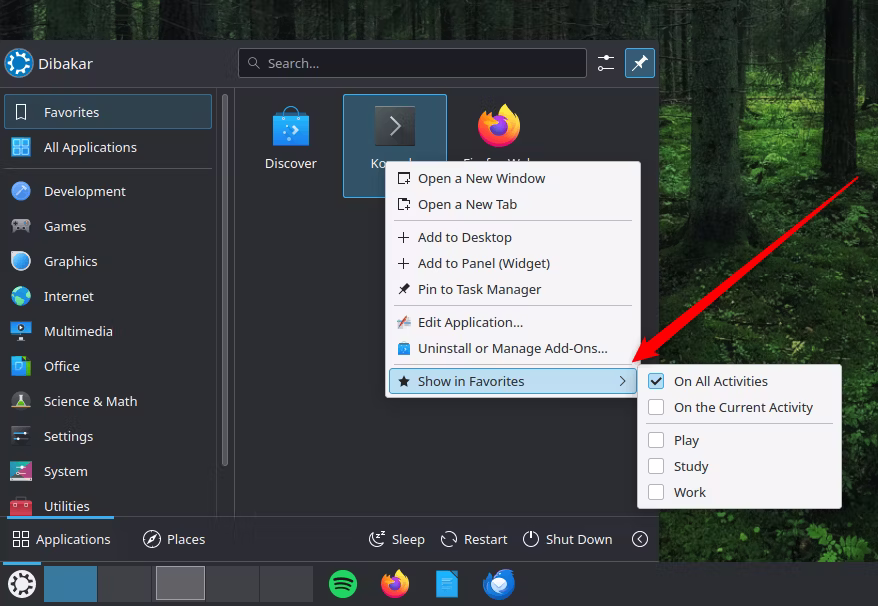
Task: Open Thunderbird from the taskbar
Action: 498,583
